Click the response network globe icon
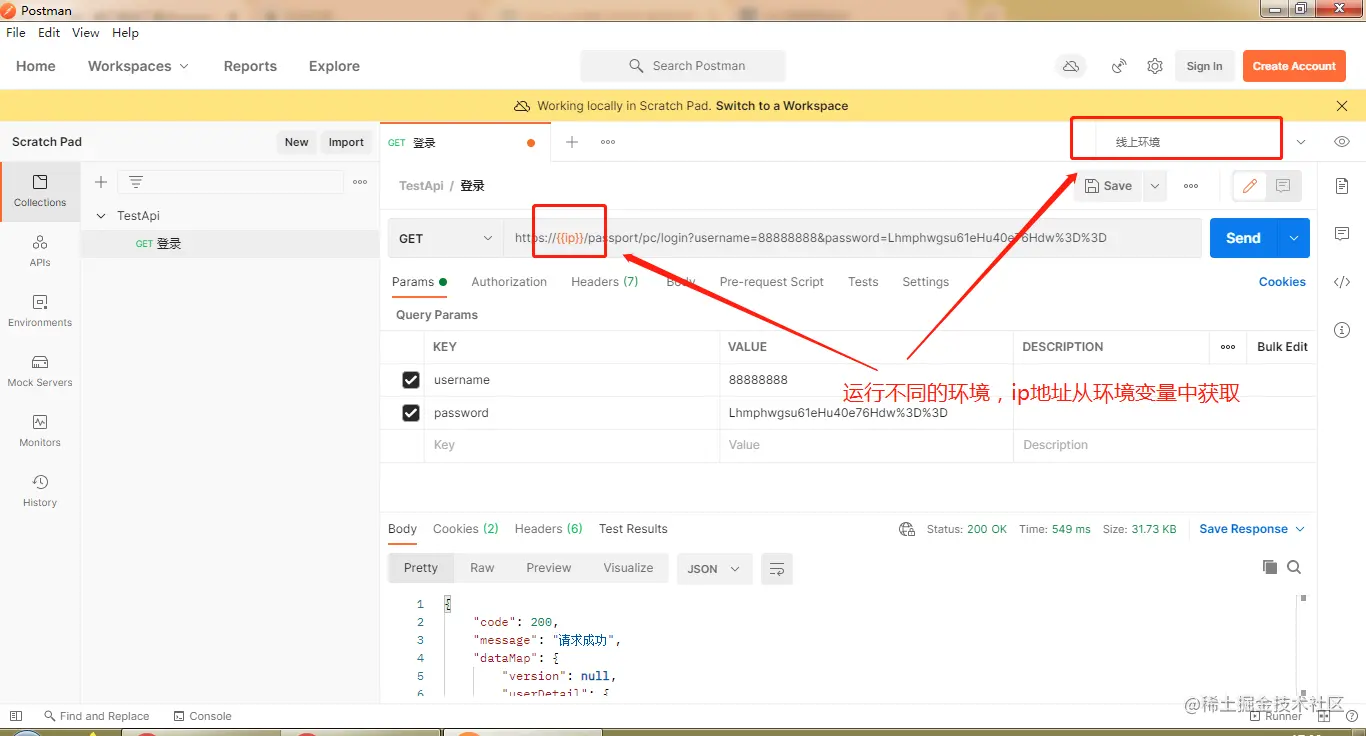 (907, 529)
